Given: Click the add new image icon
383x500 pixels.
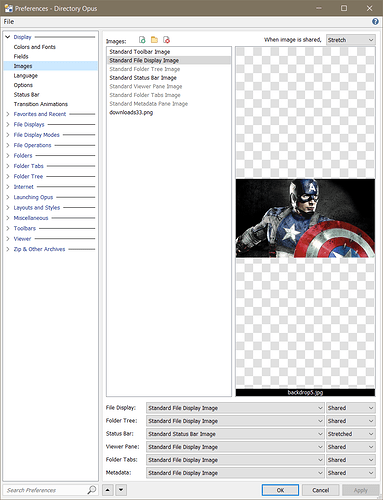Looking at the screenshot, I should point(142,40).
